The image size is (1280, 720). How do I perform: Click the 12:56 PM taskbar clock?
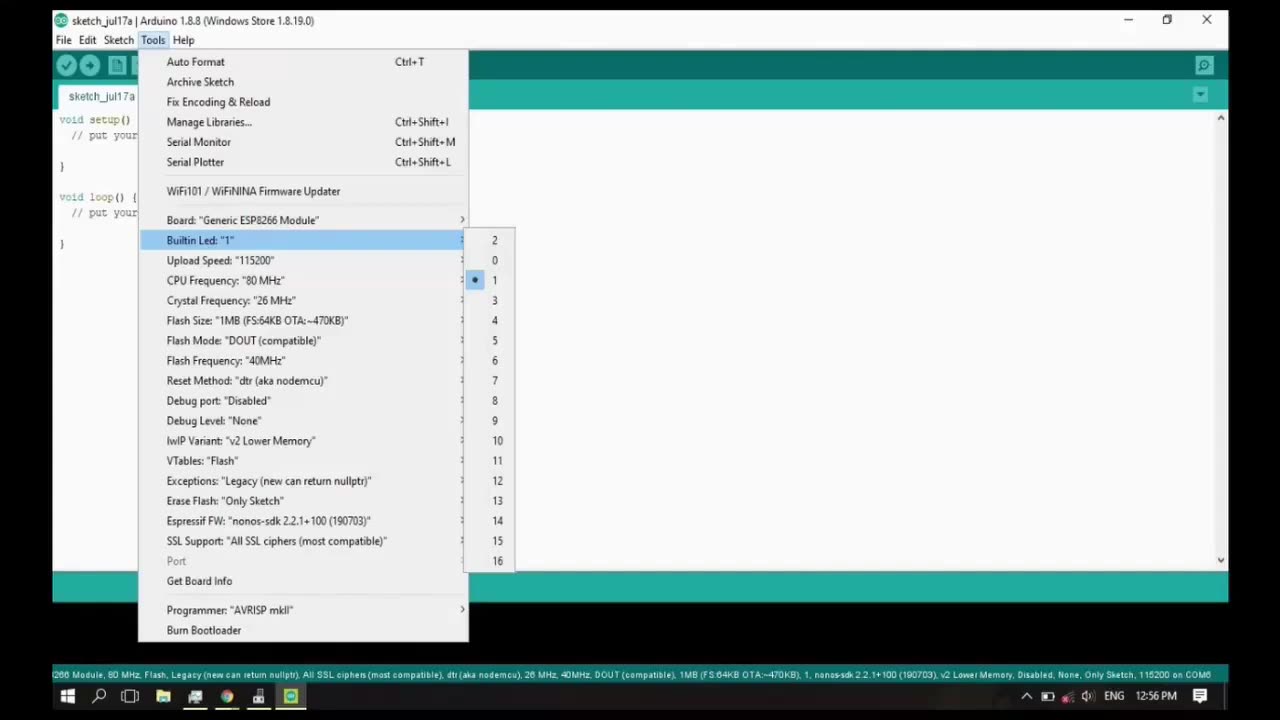[1156, 696]
